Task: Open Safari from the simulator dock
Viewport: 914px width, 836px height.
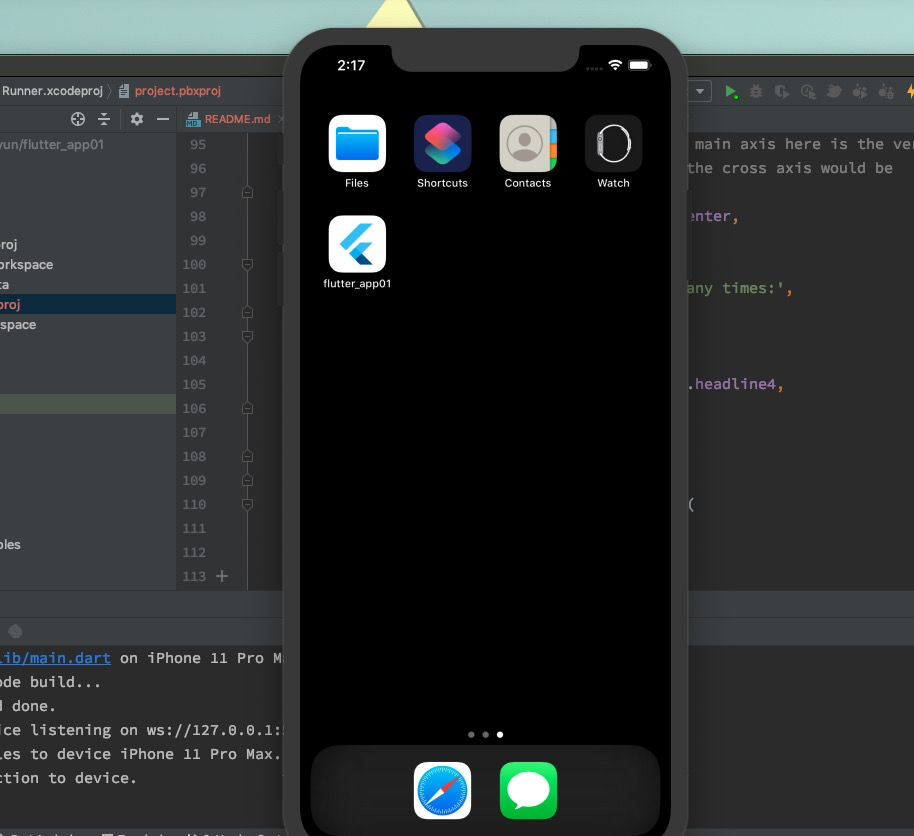Action: pos(442,791)
